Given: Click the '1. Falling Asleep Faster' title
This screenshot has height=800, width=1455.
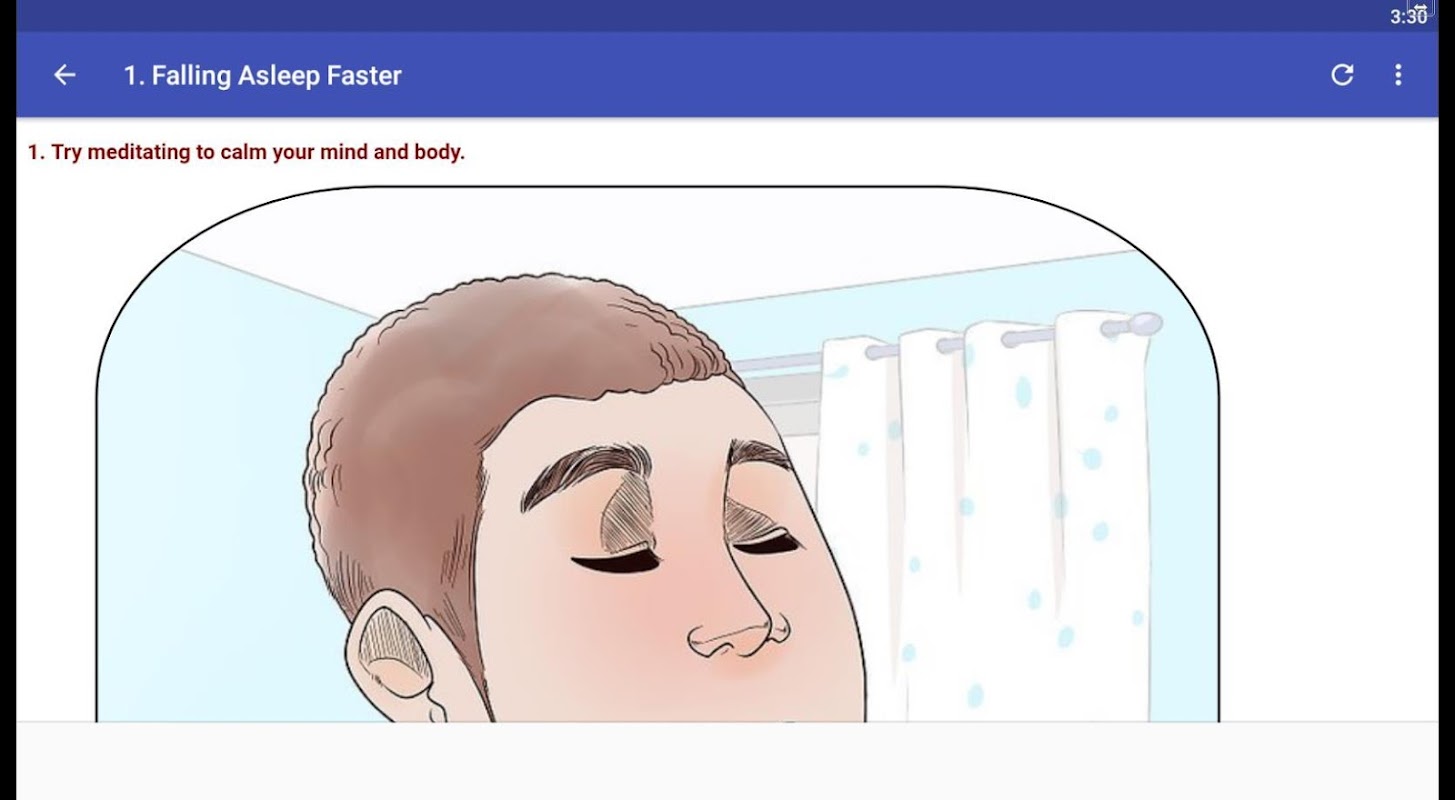Looking at the screenshot, I should 262,75.
